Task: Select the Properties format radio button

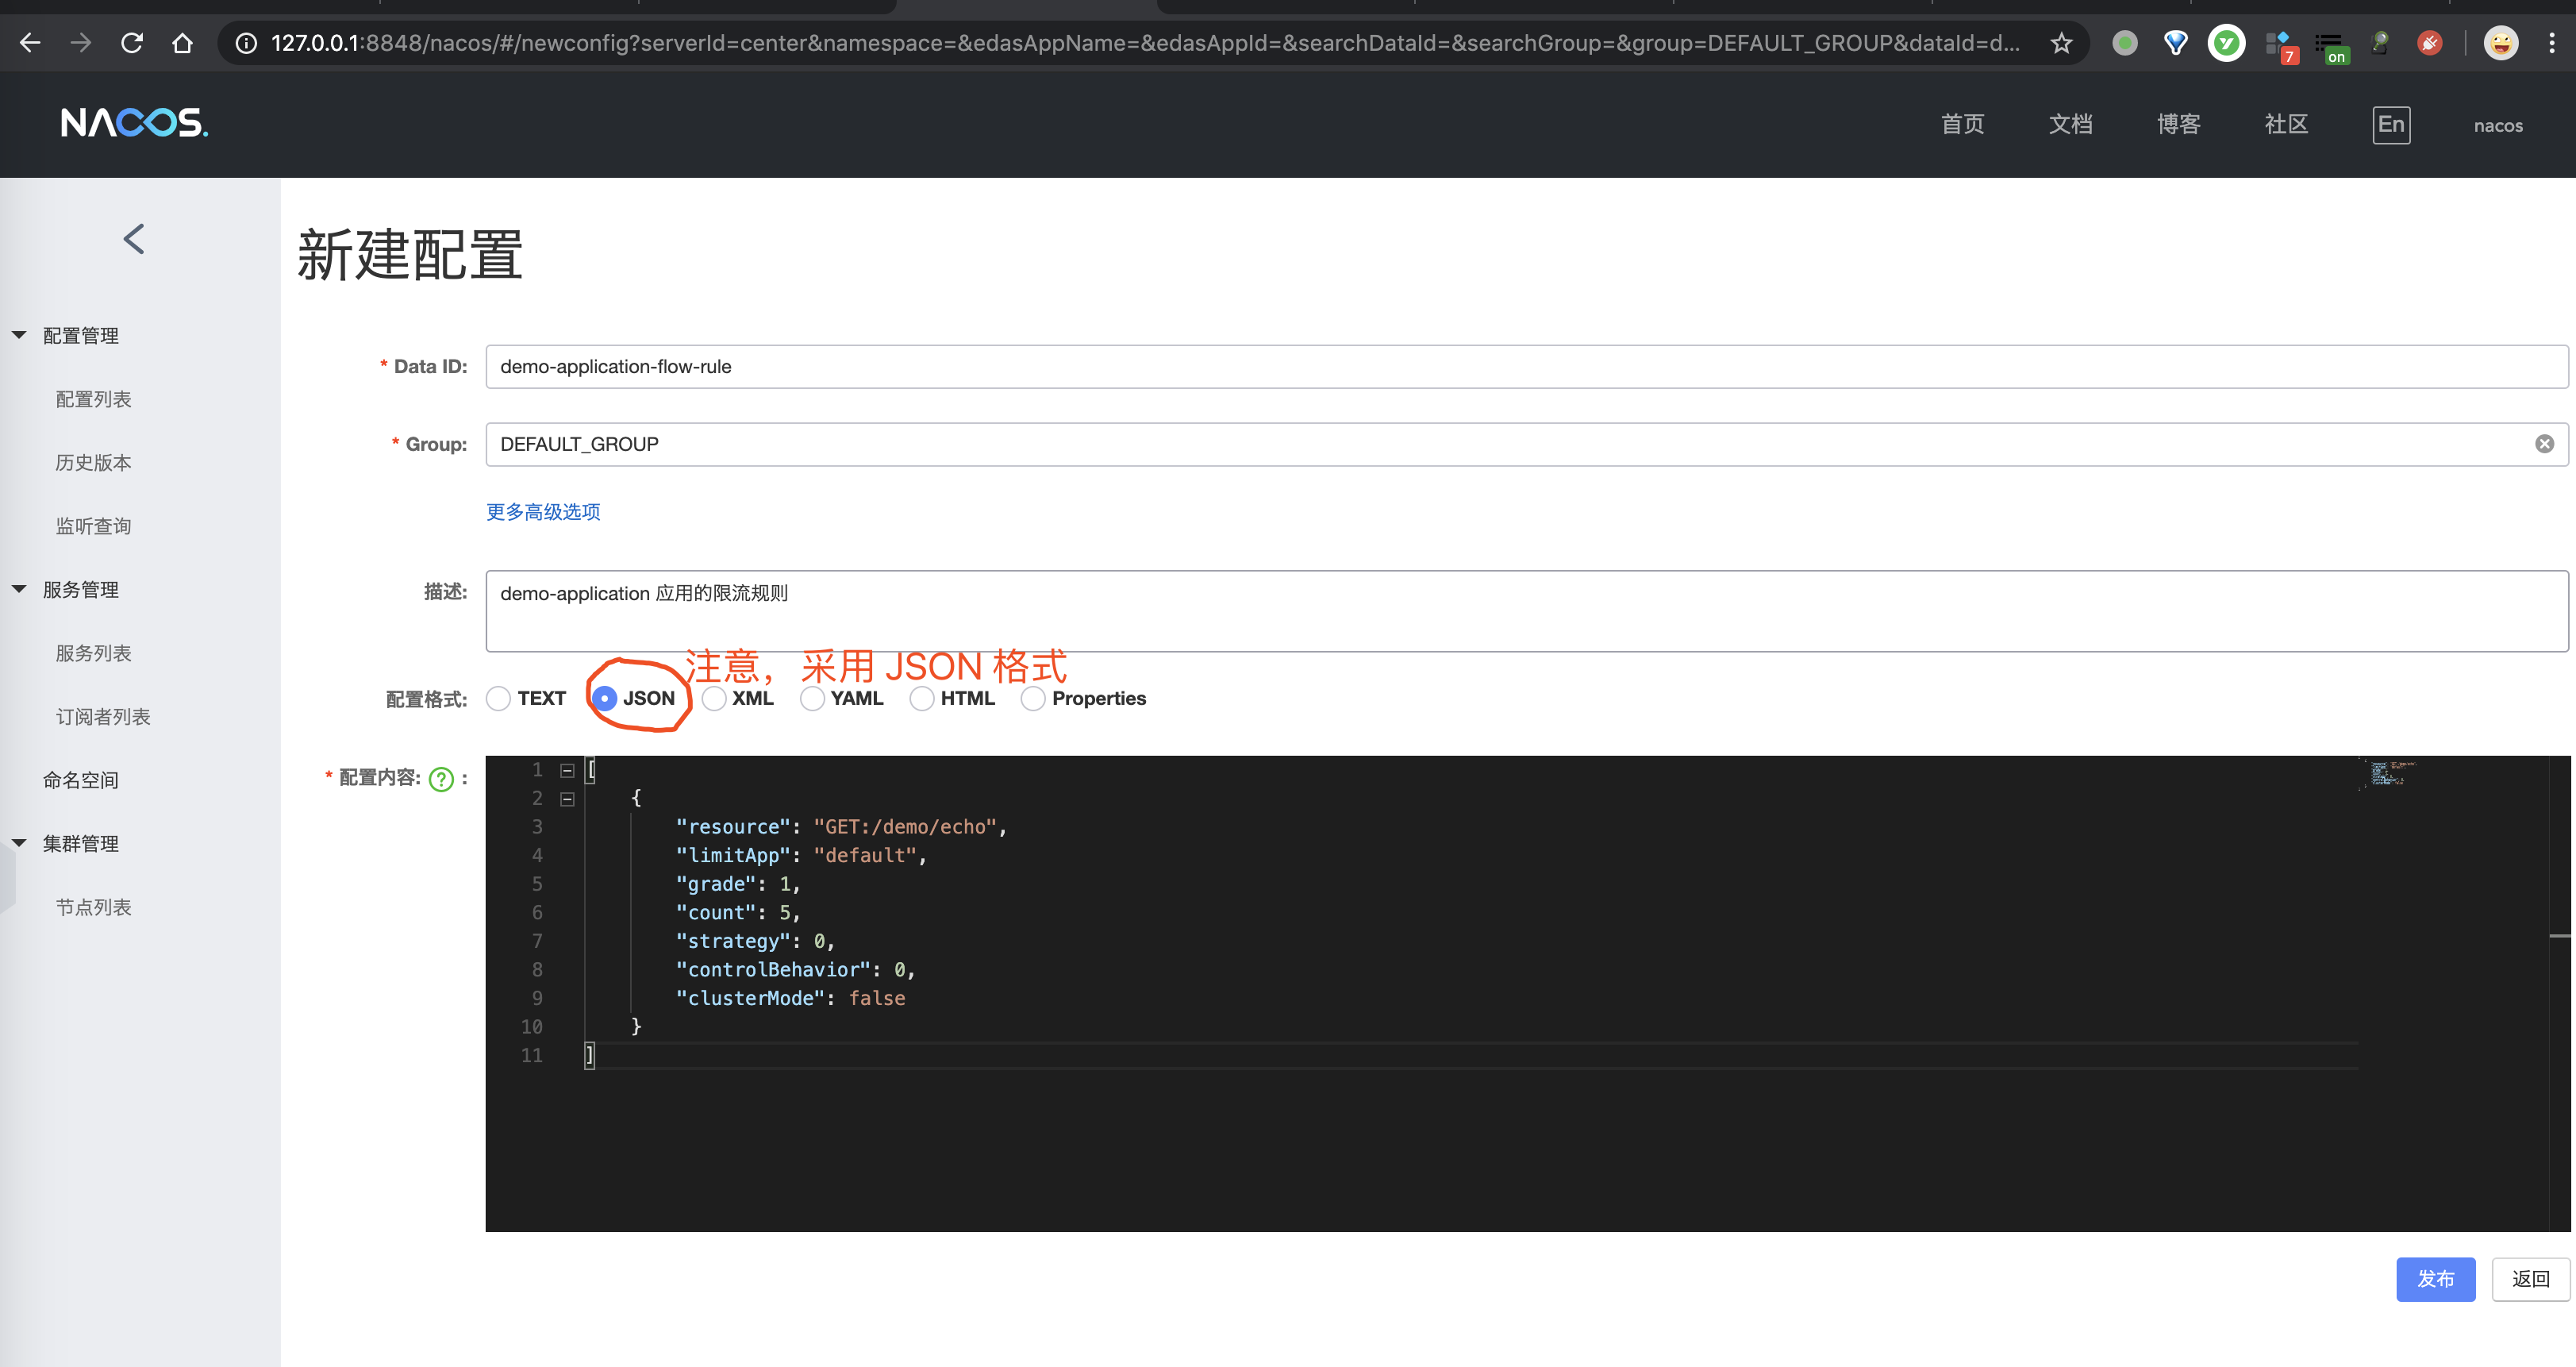Action: point(1033,698)
